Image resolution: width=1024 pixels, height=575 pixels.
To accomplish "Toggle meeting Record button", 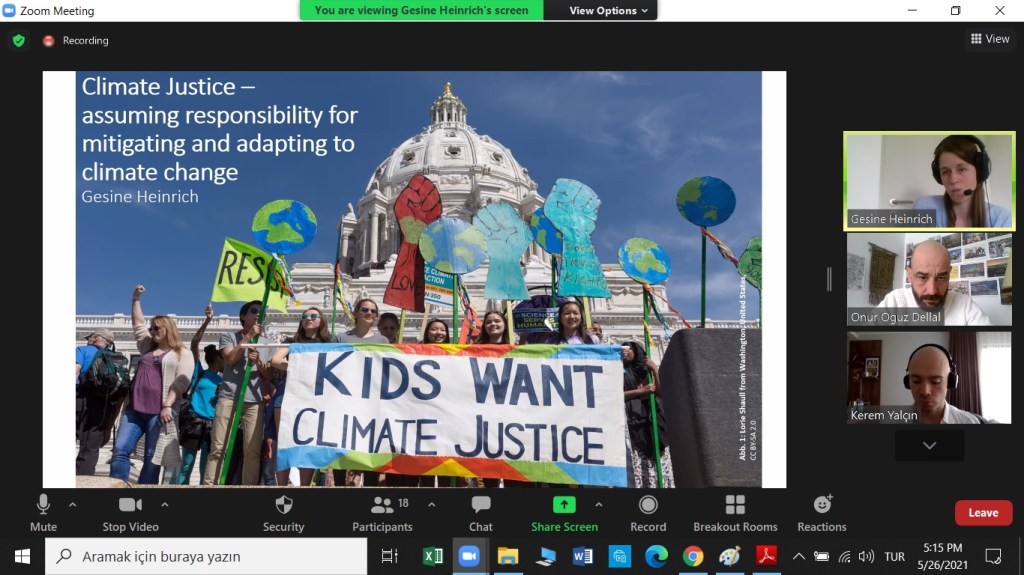I will point(648,505).
